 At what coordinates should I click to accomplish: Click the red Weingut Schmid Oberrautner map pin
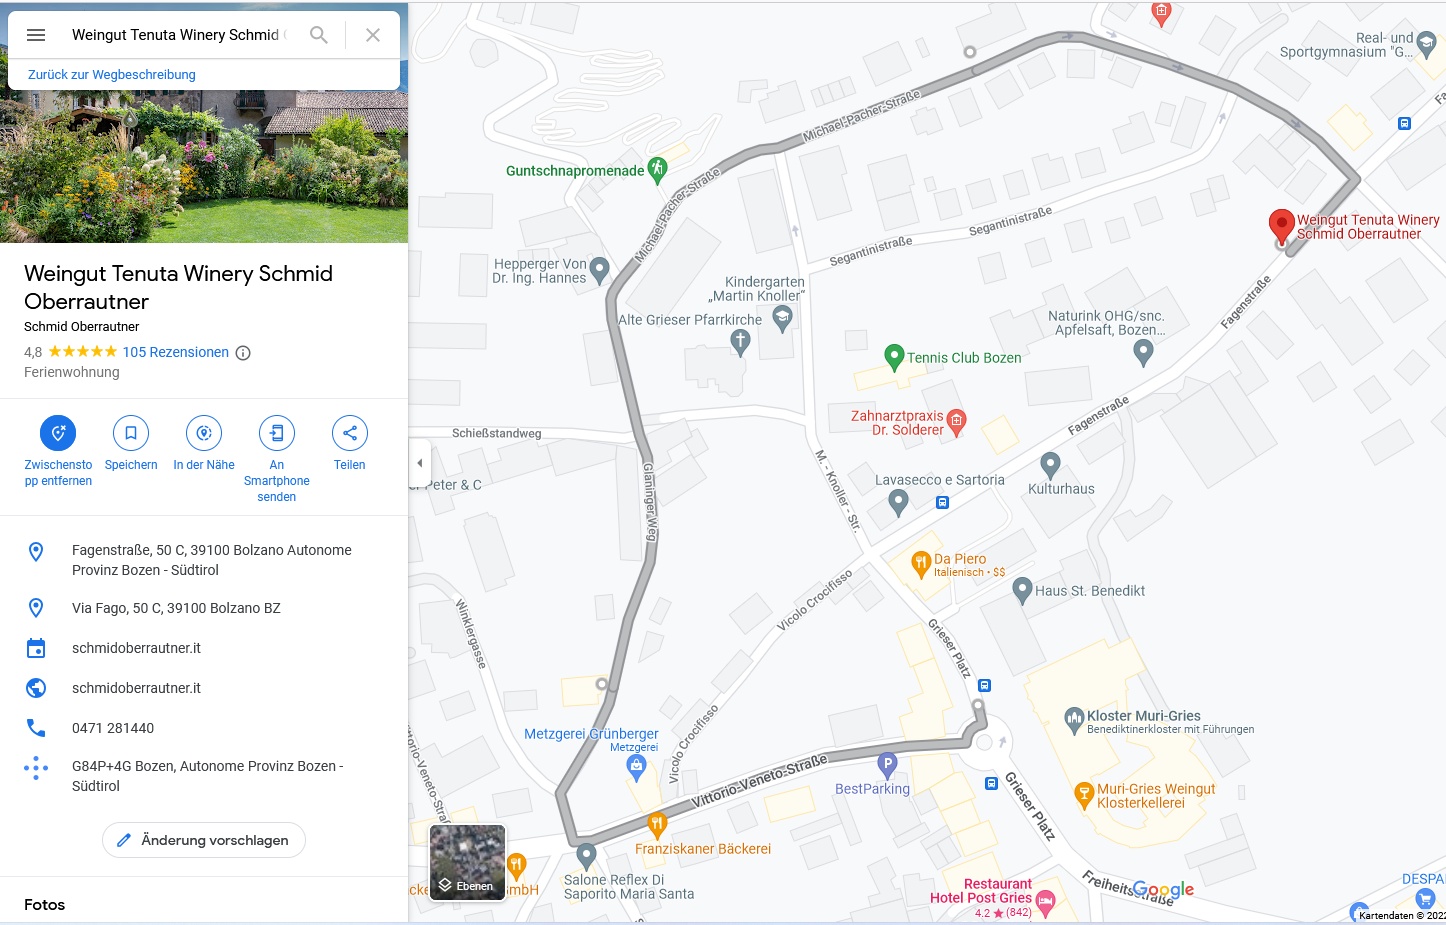pyautogui.click(x=1281, y=228)
